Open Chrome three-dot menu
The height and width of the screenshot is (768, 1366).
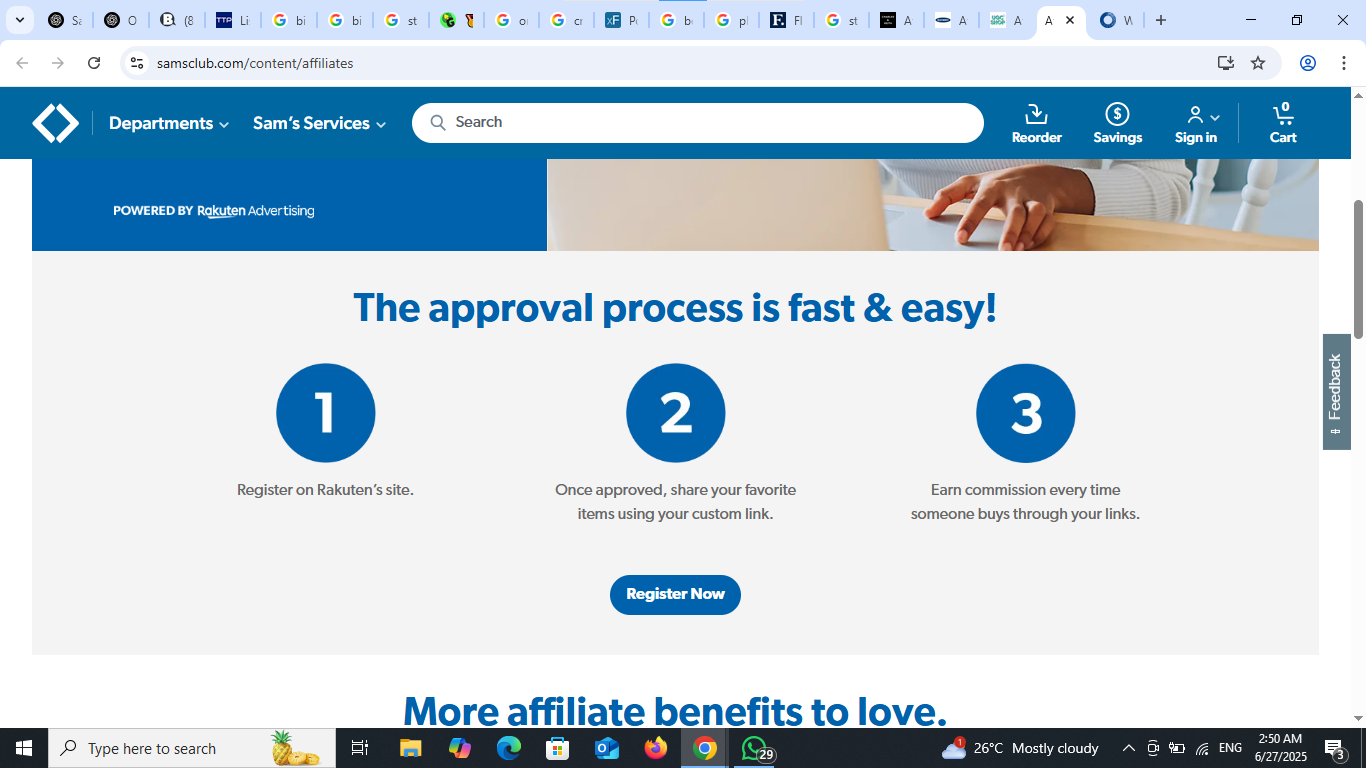[x=1342, y=63]
